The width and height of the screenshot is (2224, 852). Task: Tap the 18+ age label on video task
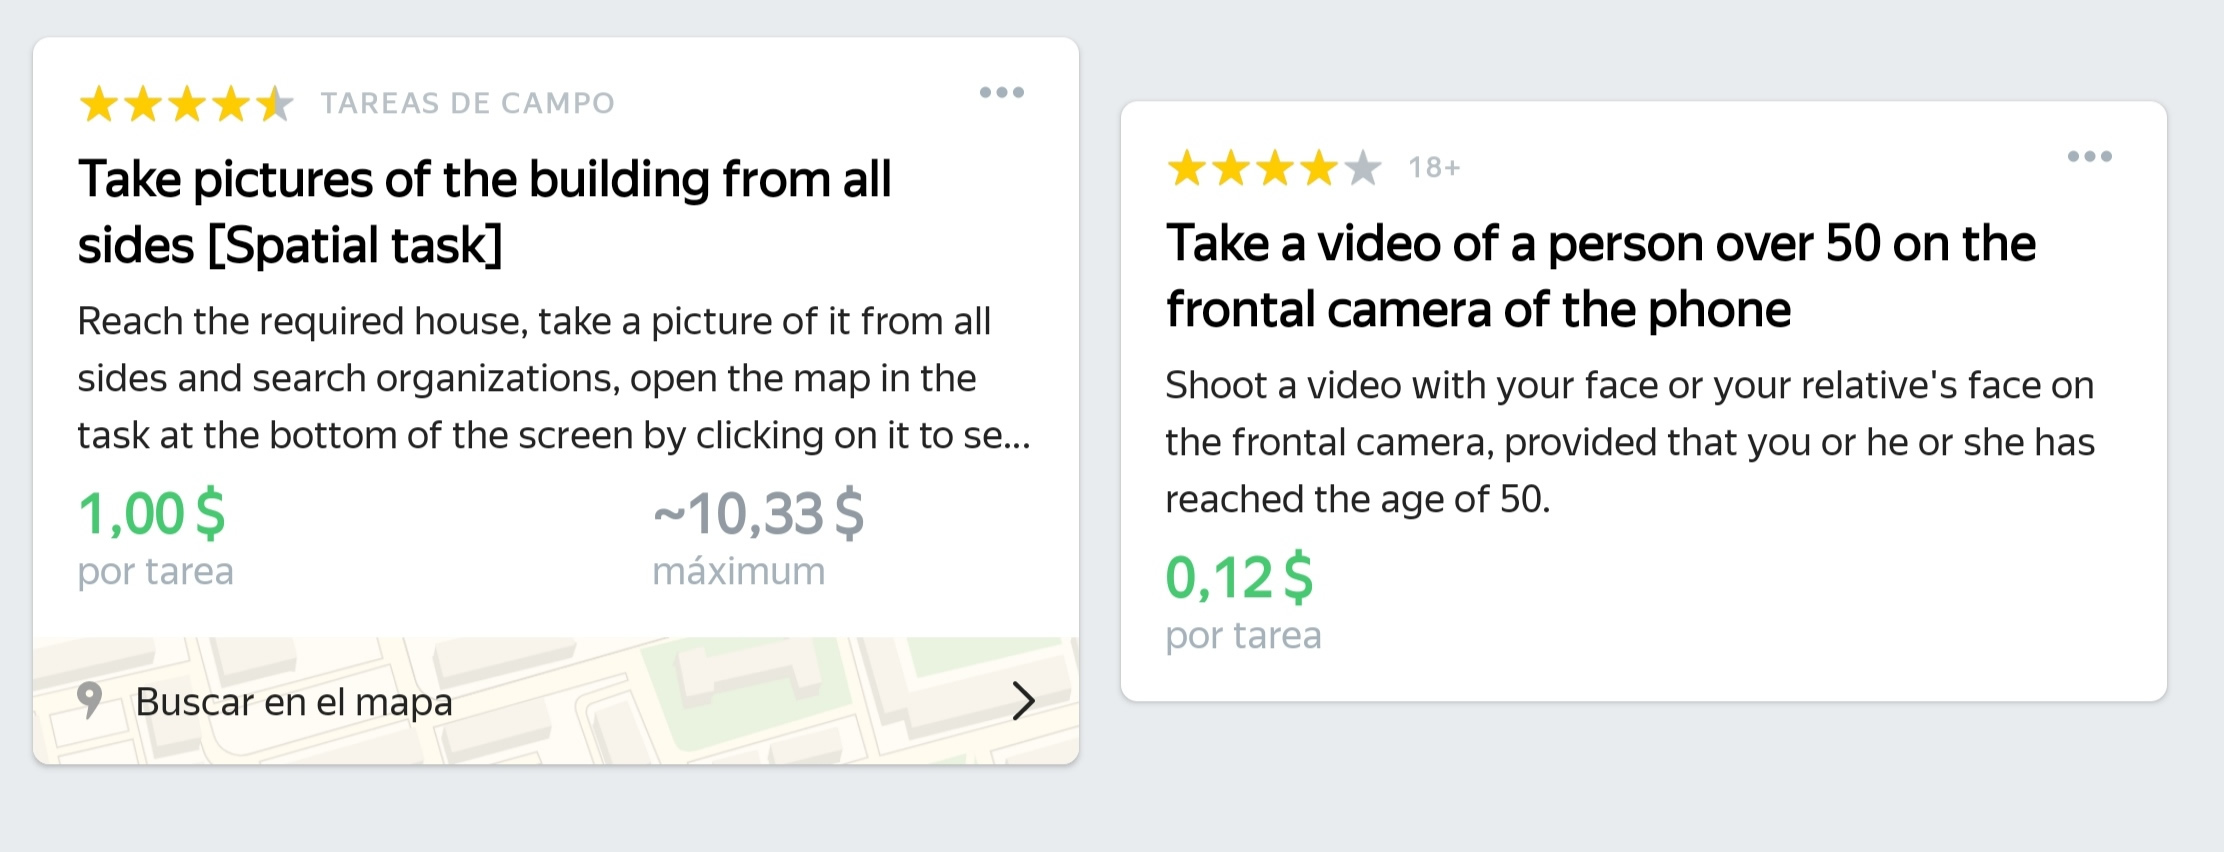(1434, 168)
